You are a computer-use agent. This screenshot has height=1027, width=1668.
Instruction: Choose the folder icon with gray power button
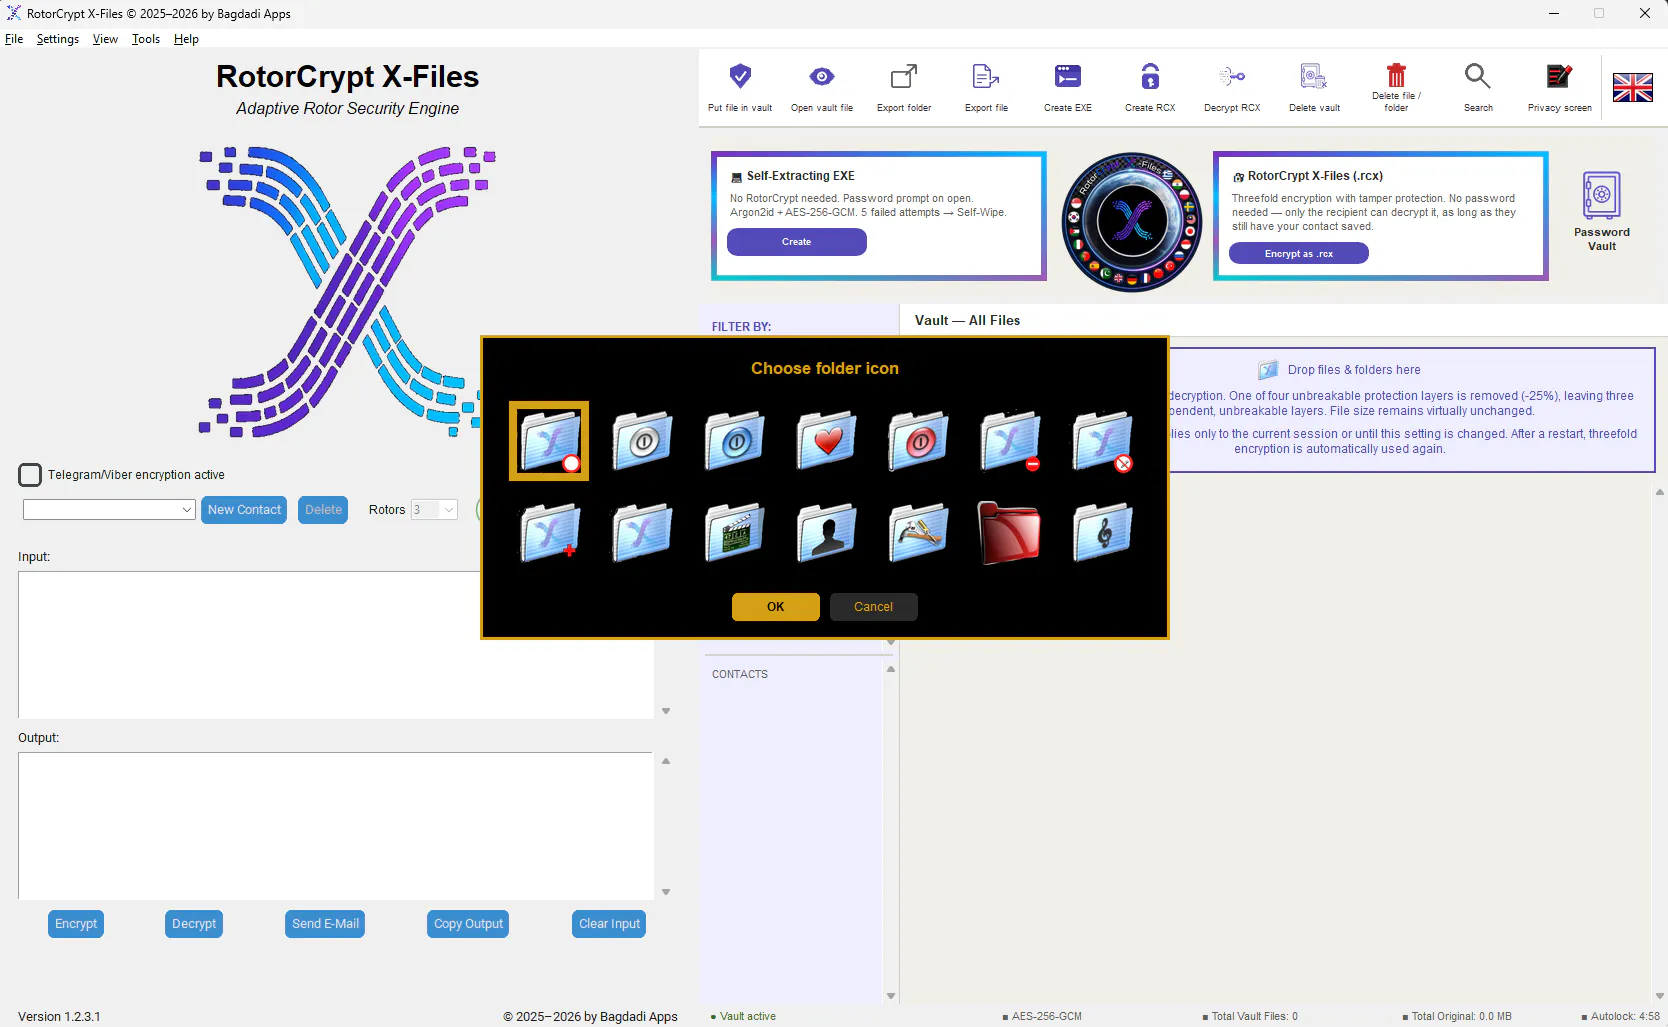(x=642, y=440)
